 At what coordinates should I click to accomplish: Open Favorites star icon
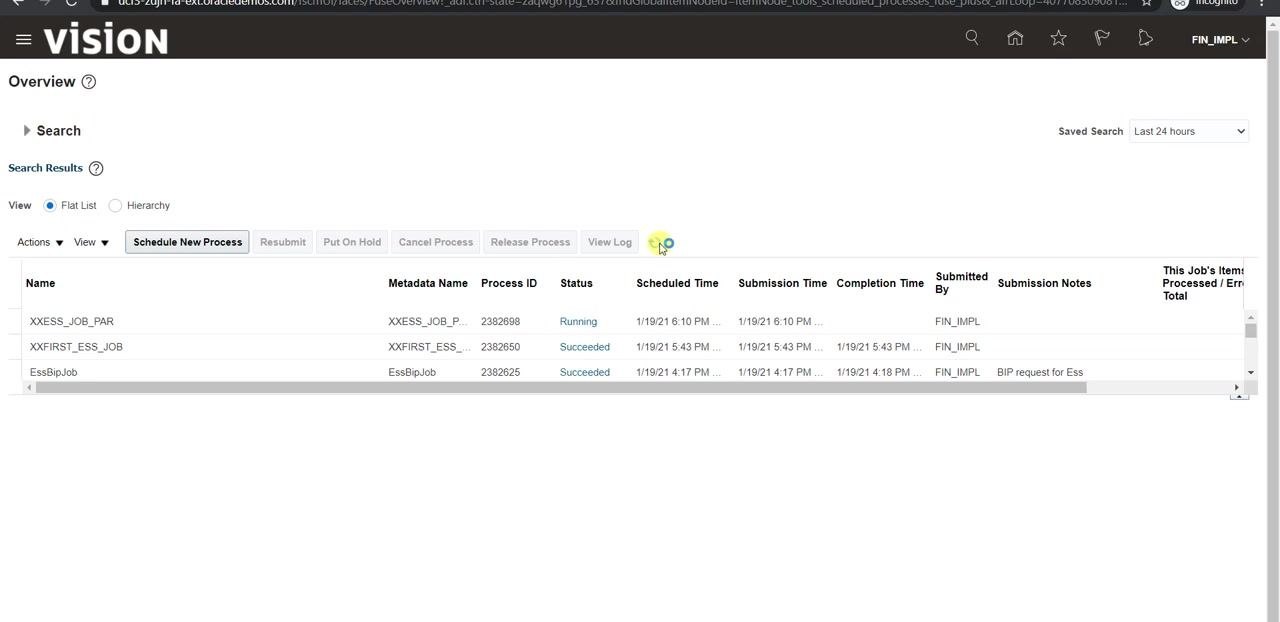[1058, 38]
